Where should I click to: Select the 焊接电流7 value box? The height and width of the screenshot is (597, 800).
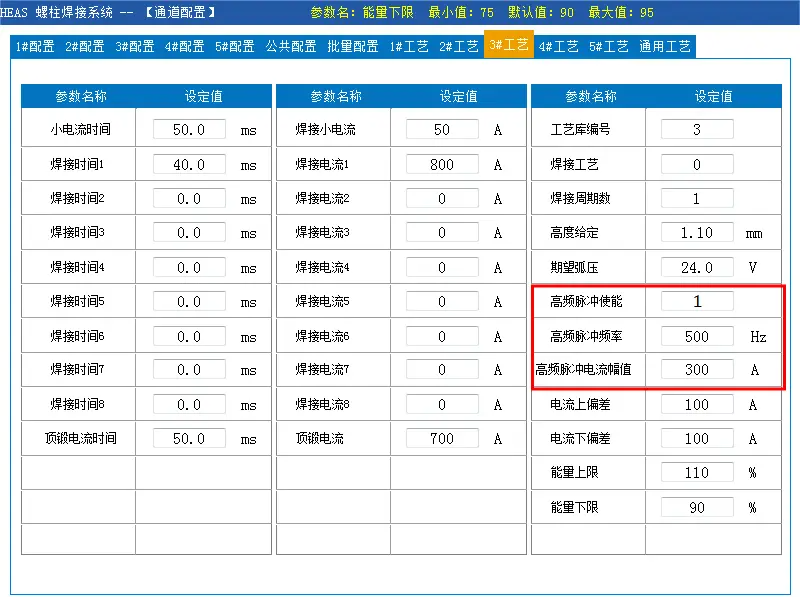[x=442, y=369]
